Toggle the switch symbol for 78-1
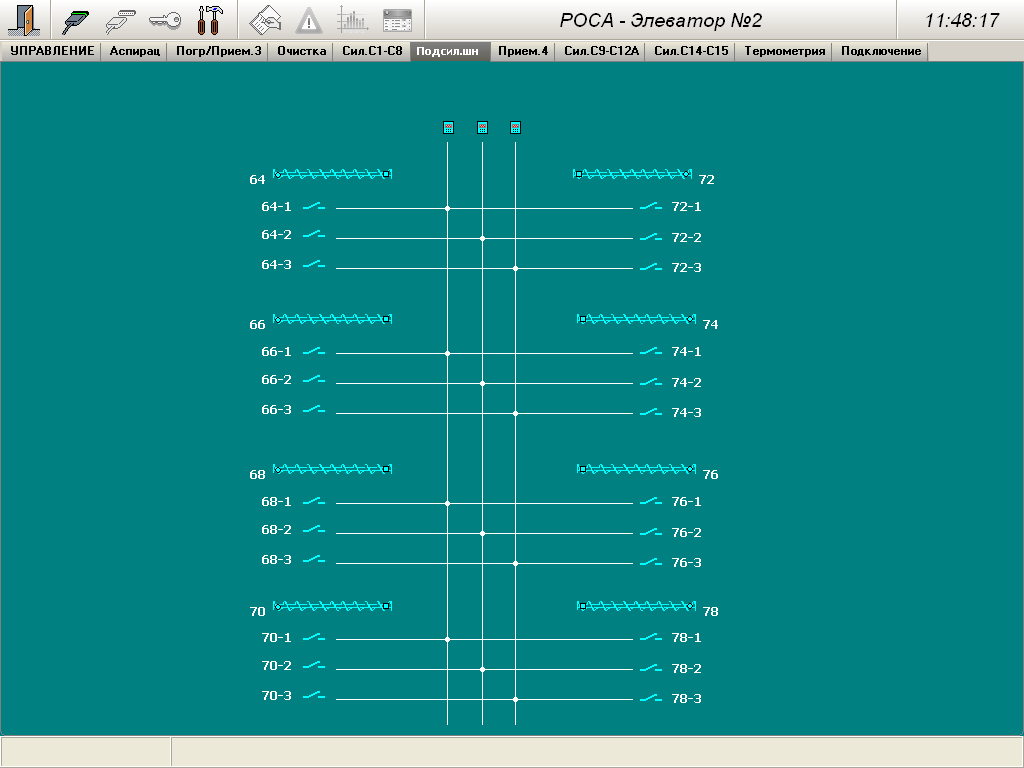Viewport: 1024px width, 768px height. [x=651, y=637]
